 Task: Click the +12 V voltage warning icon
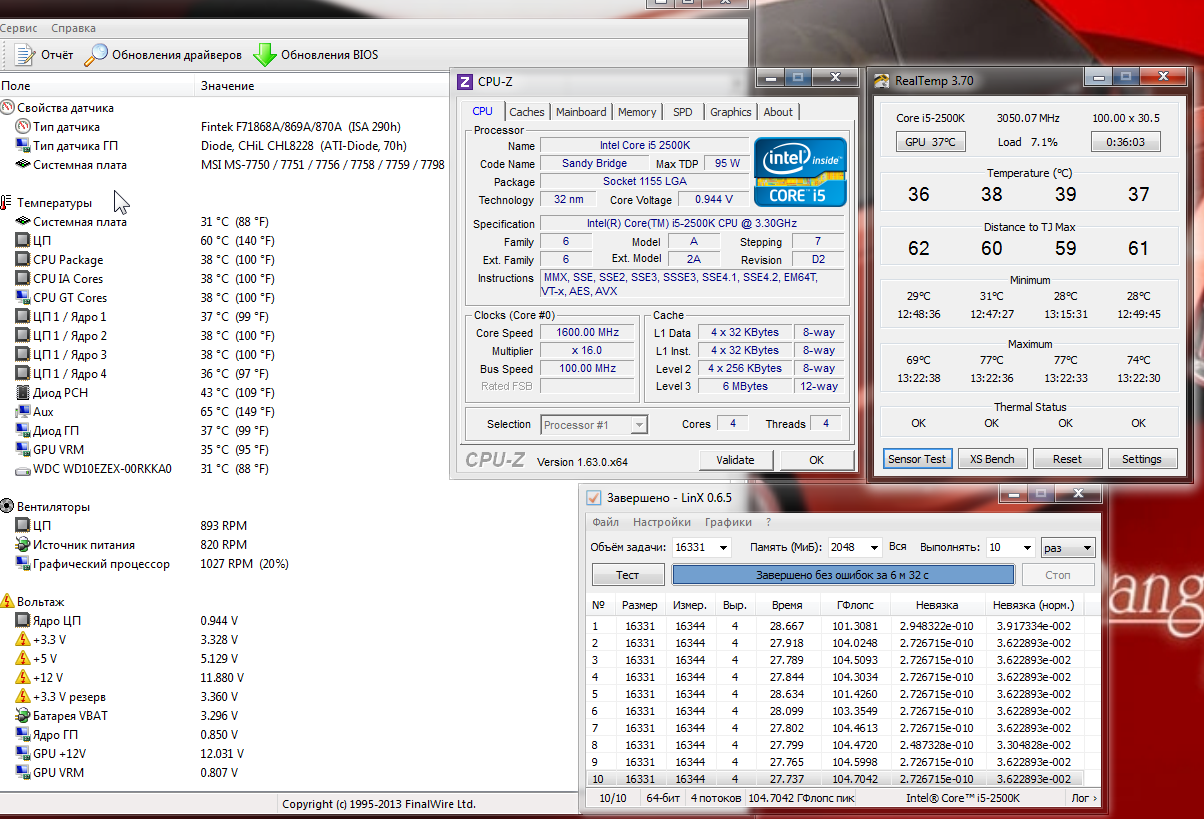[23, 678]
